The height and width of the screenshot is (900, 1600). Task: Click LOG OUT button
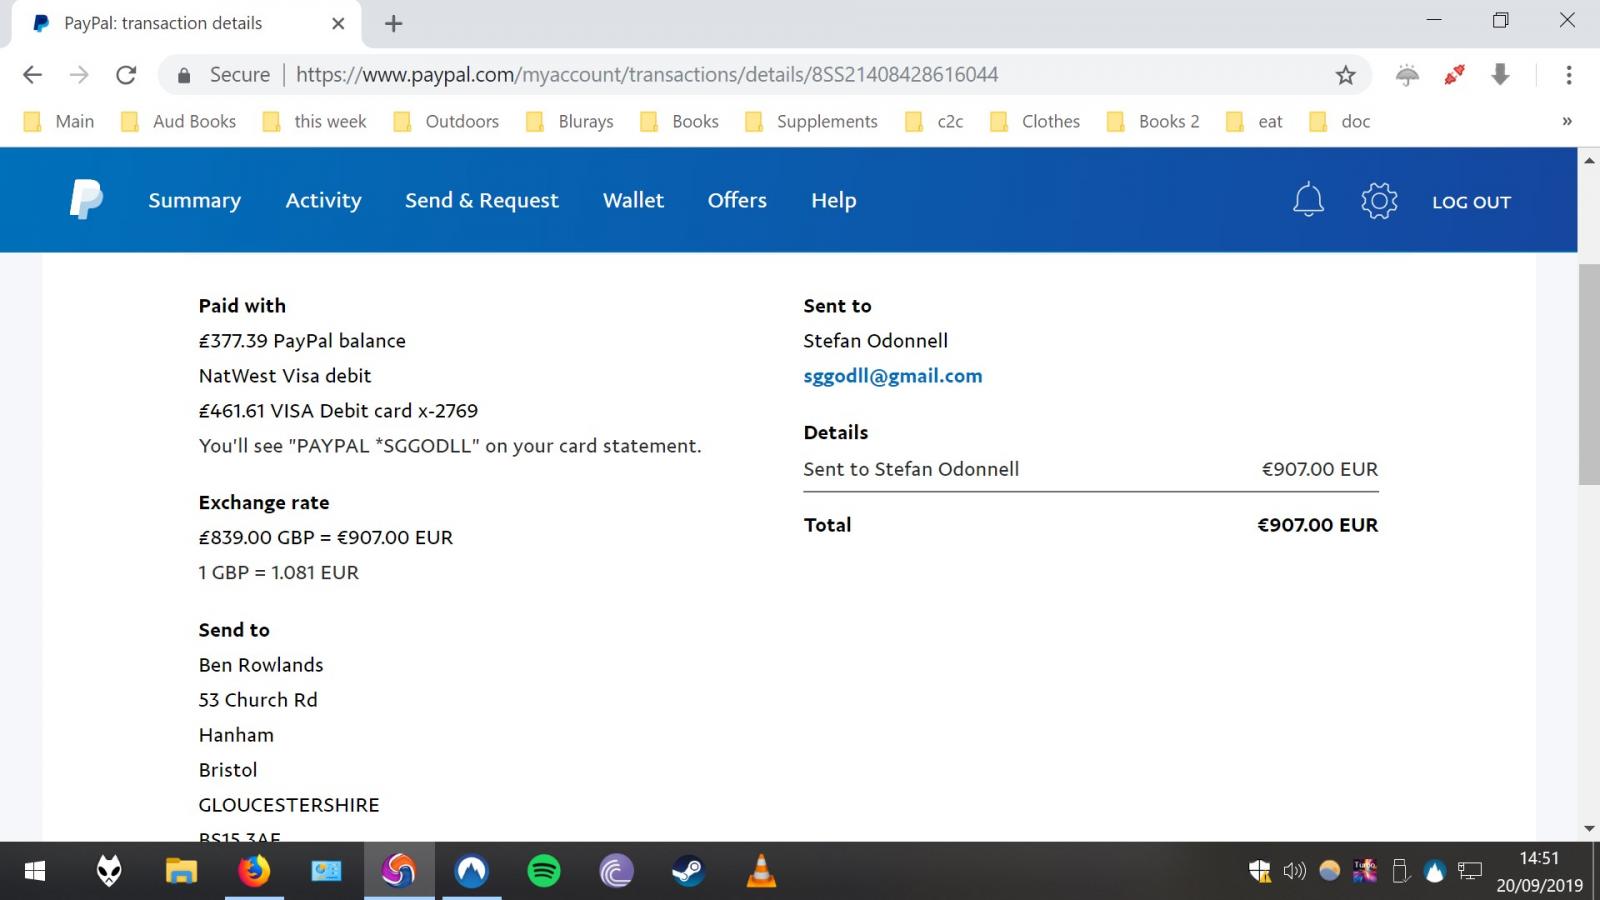pos(1471,202)
